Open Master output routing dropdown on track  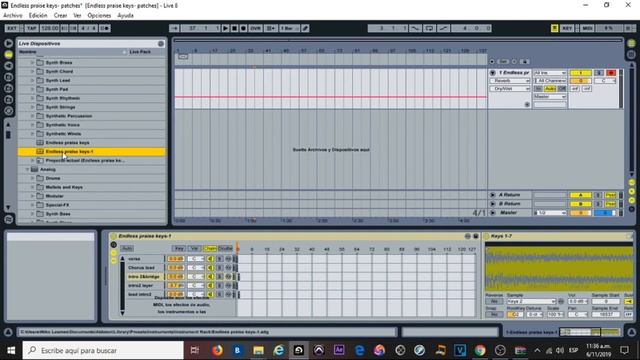point(550,97)
